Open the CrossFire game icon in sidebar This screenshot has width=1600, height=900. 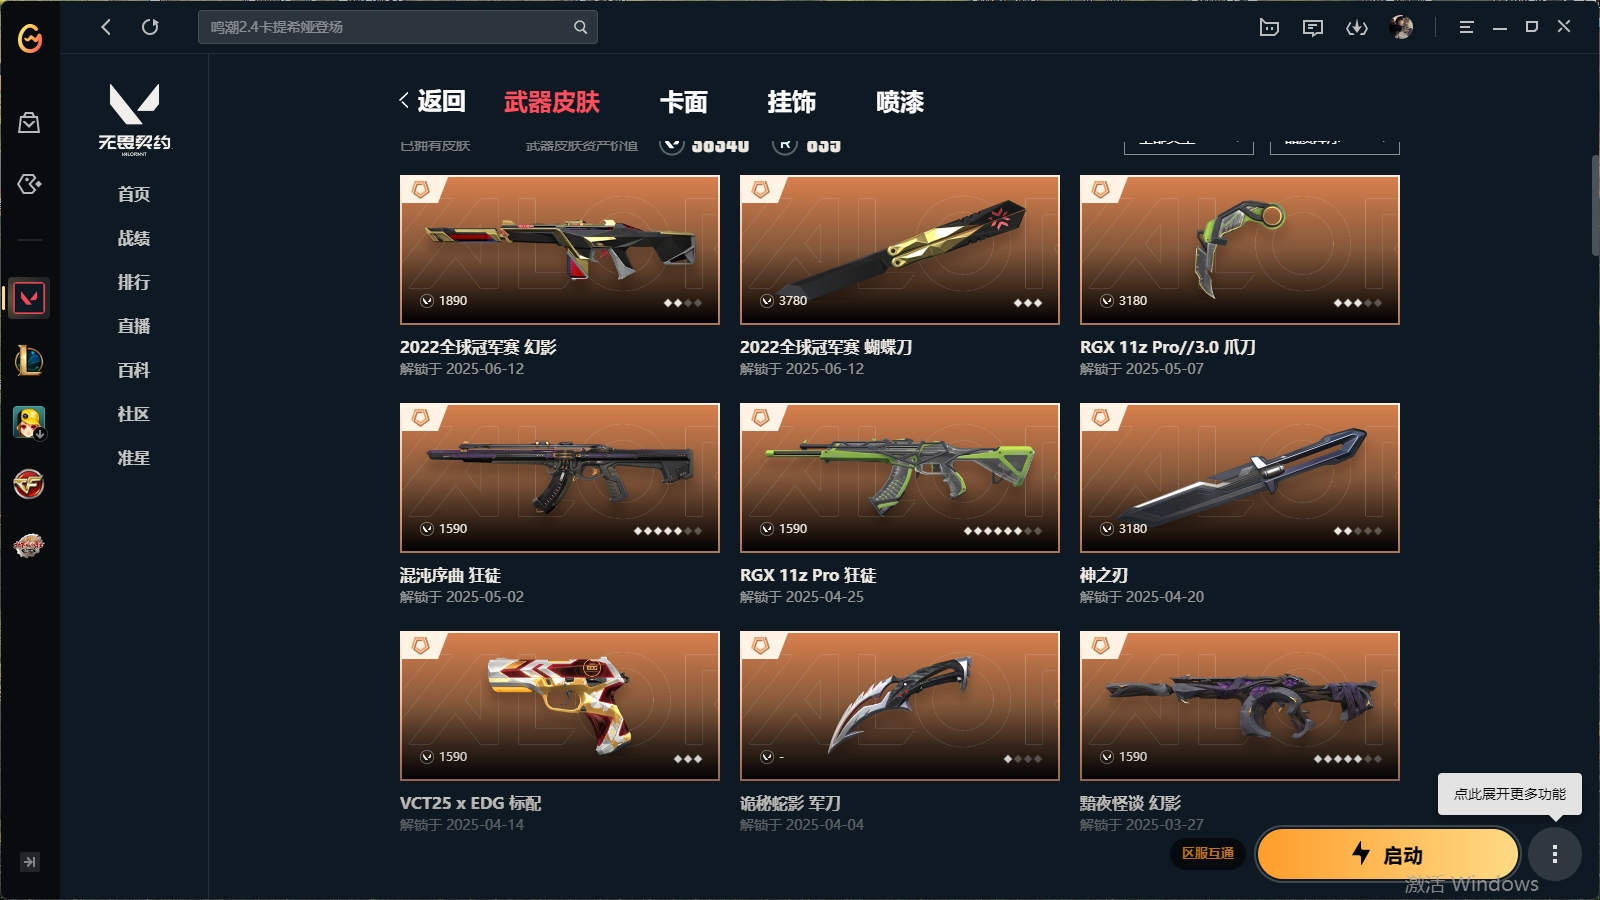point(29,484)
